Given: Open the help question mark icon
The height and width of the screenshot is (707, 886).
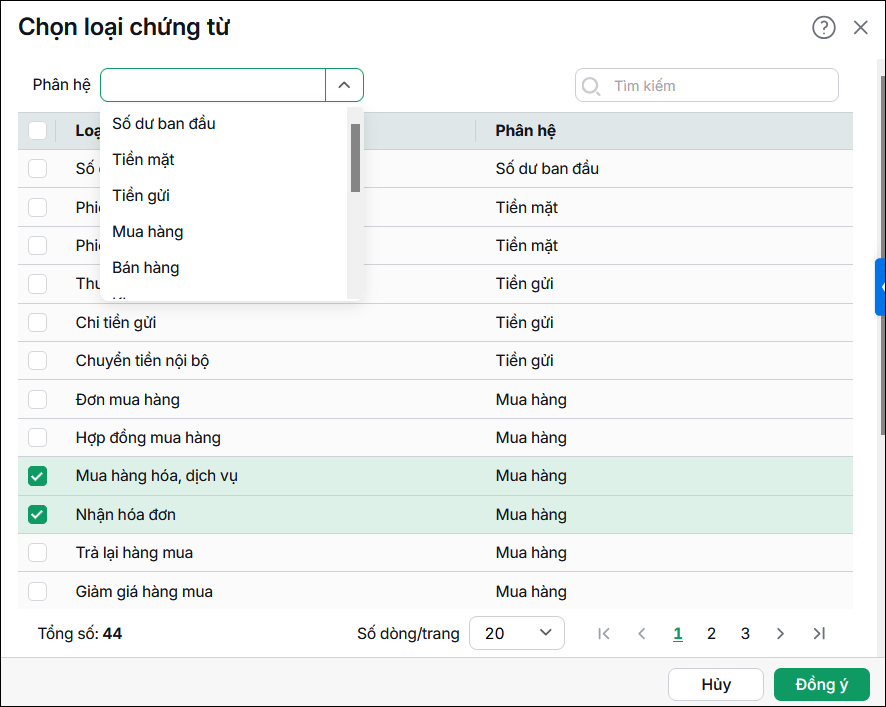Looking at the screenshot, I should [x=824, y=27].
